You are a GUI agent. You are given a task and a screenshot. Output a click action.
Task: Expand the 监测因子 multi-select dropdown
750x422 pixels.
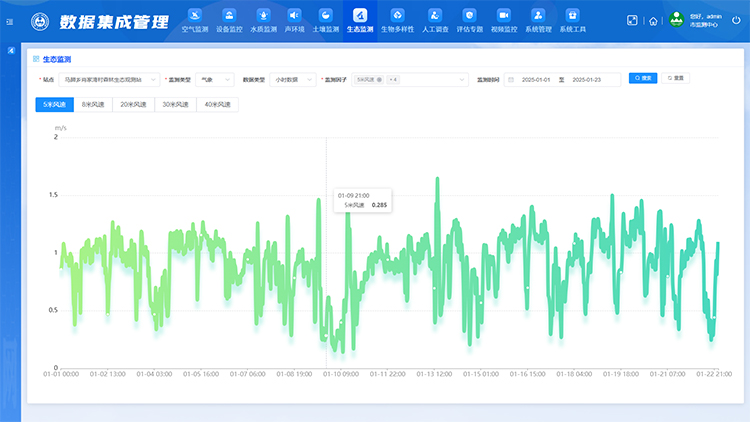click(x=410, y=78)
